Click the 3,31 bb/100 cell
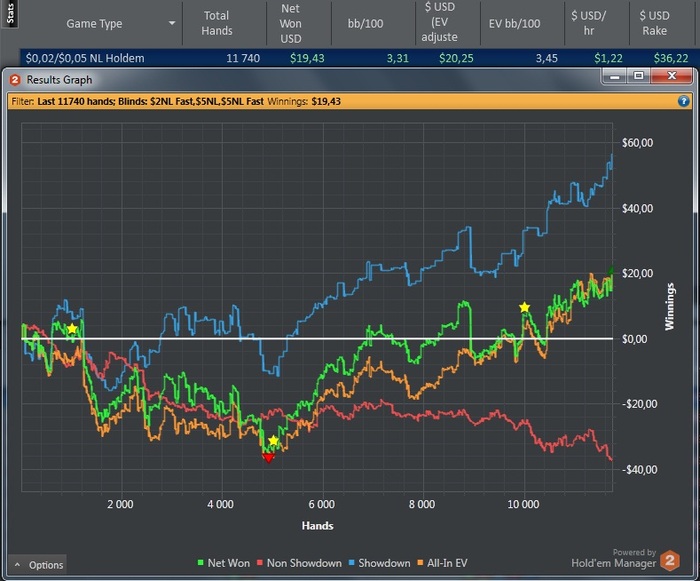 [397, 58]
